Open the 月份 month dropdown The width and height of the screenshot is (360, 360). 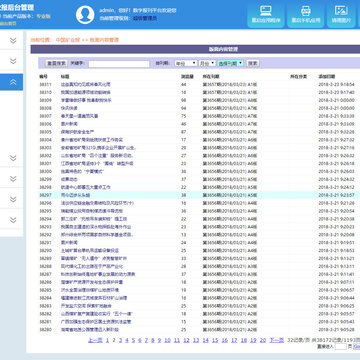(207, 63)
